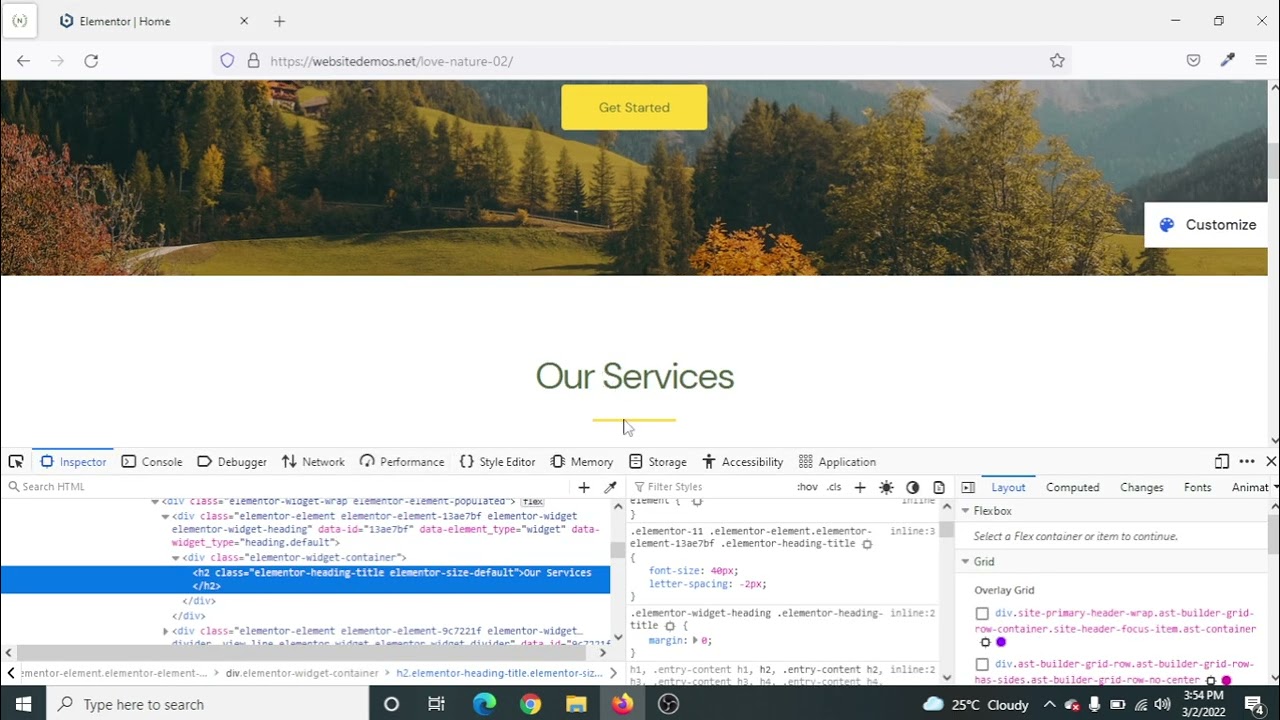Collapse the Flexbox section
The height and width of the screenshot is (720, 1280).
pyautogui.click(x=966, y=511)
